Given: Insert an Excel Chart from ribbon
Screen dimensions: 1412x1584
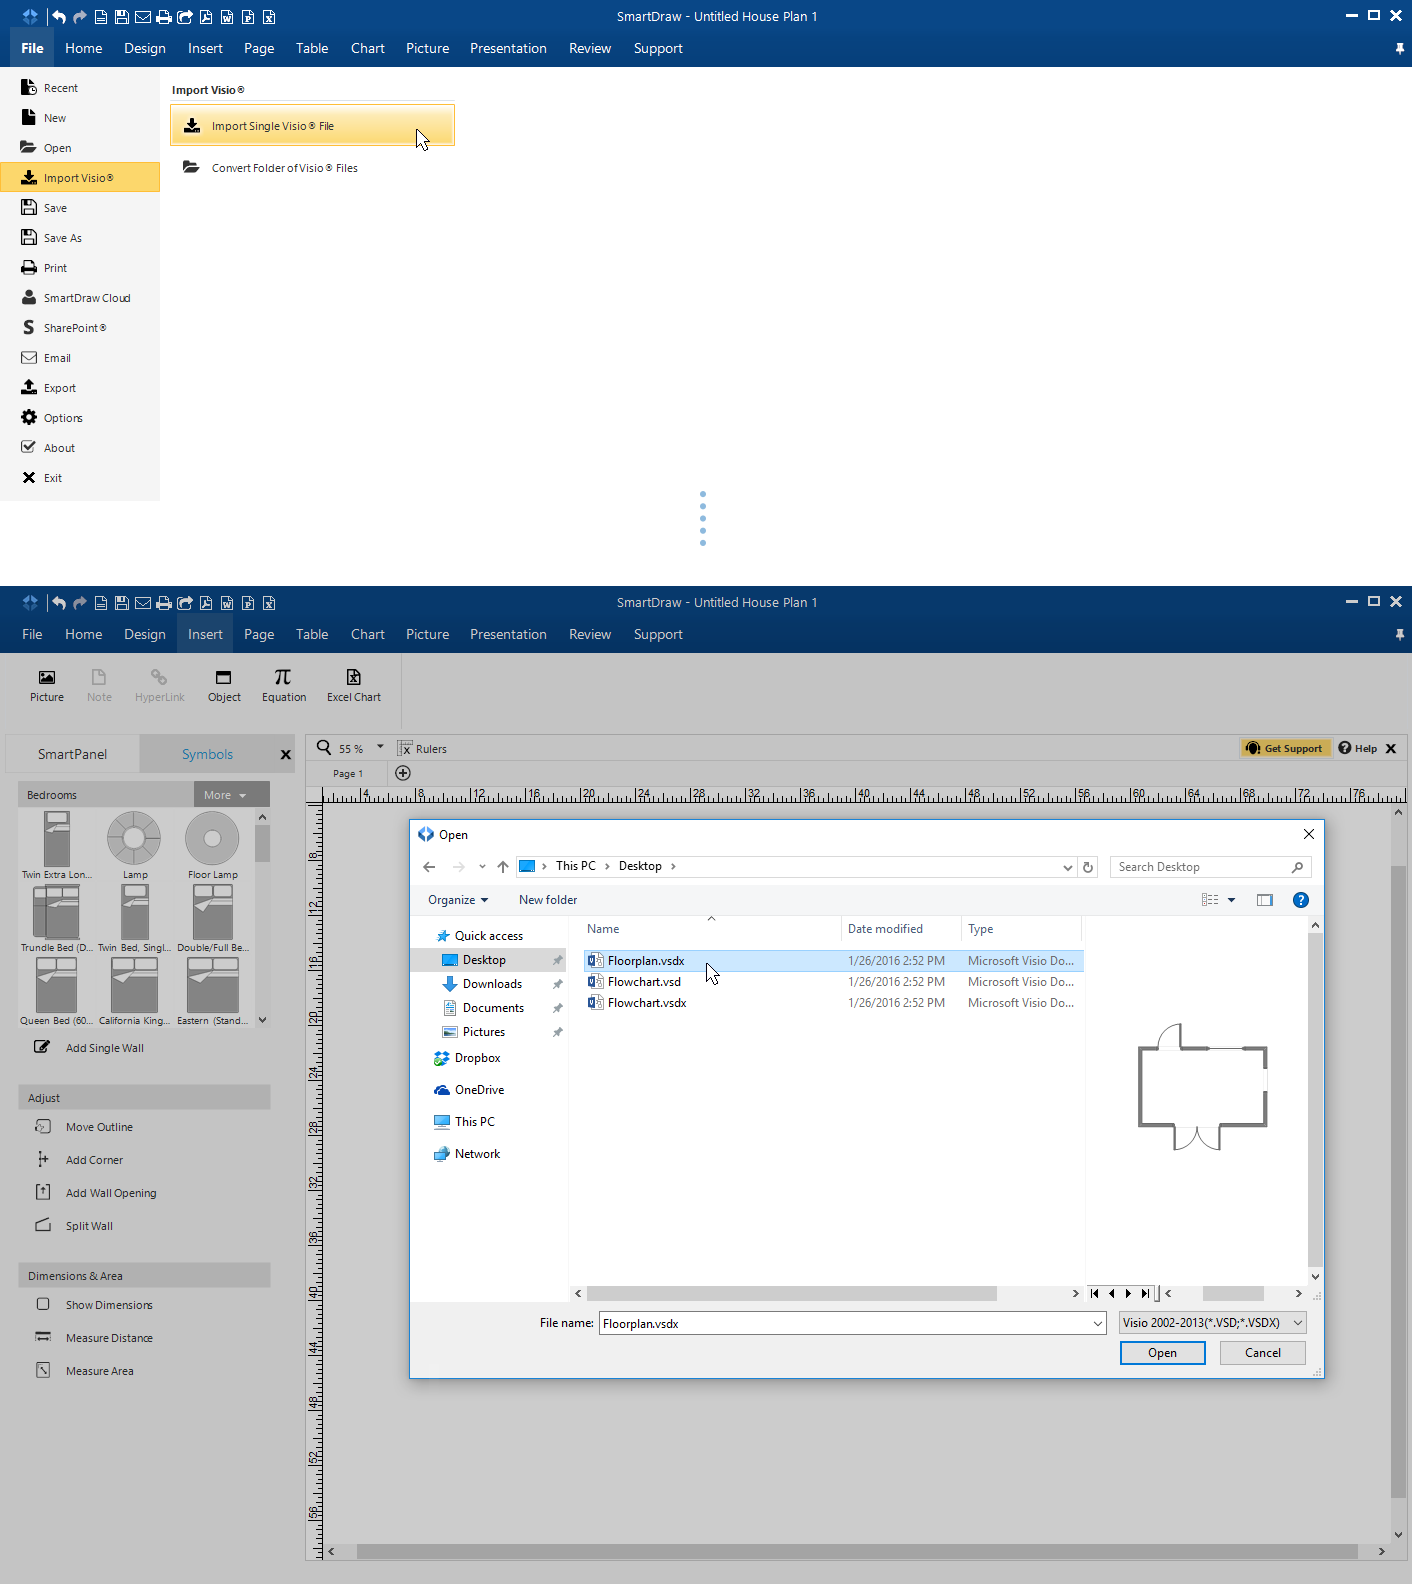Looking at the screenshot, I should tap(354, 686).
